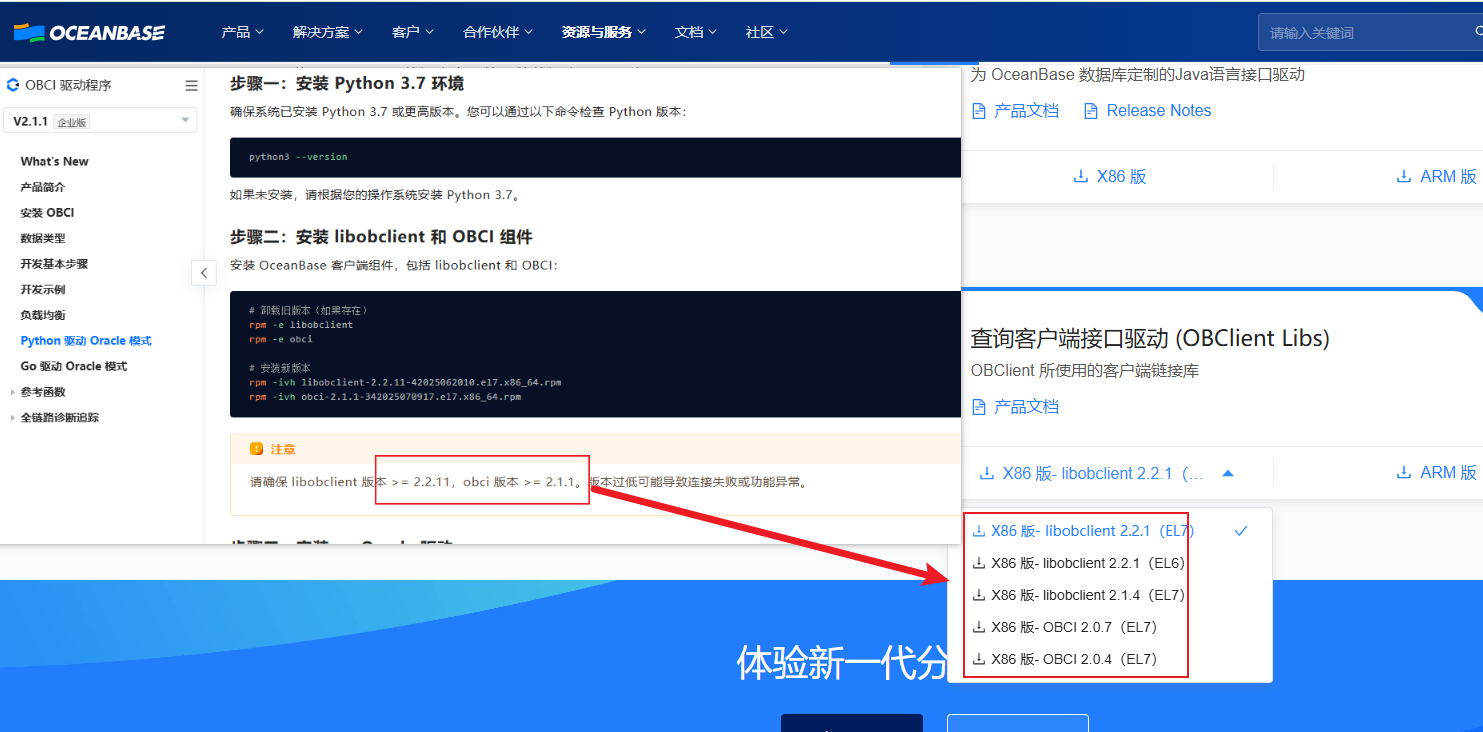Click the 产品文档 document icon under Java driver
This screenshot has height=732, width=1483.
(979, 111)
